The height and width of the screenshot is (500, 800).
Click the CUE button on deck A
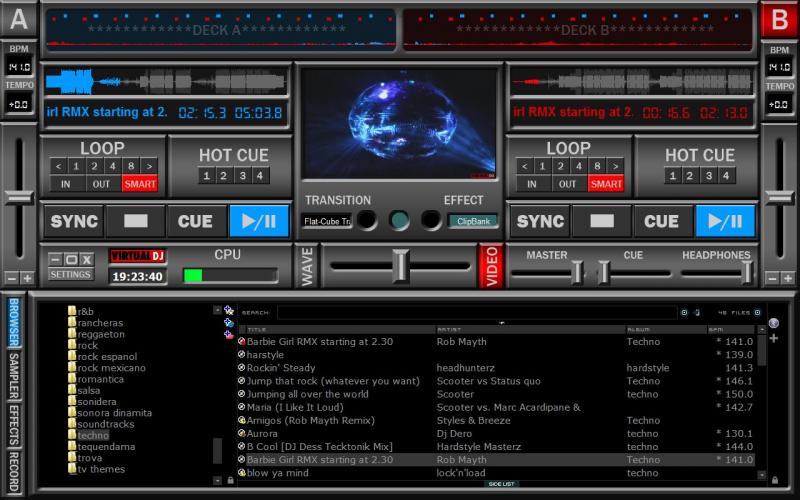[195, 221]
